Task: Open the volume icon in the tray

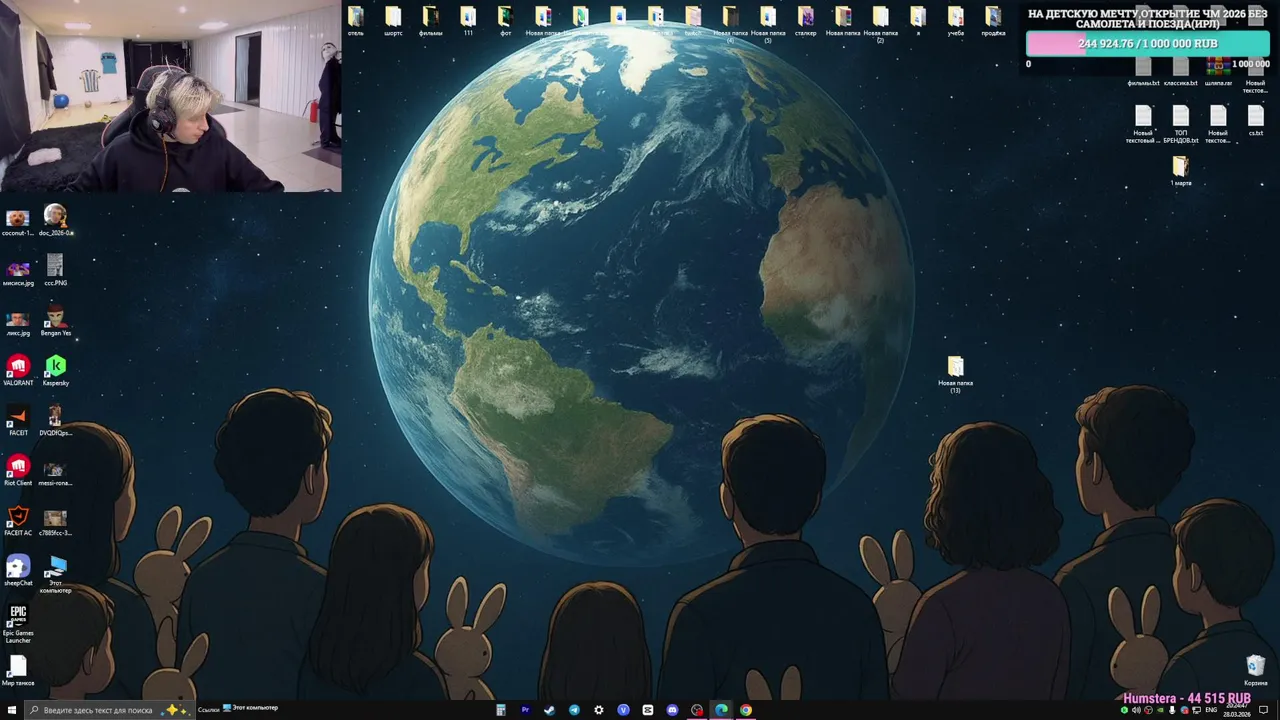Action: pos(1136,710)
